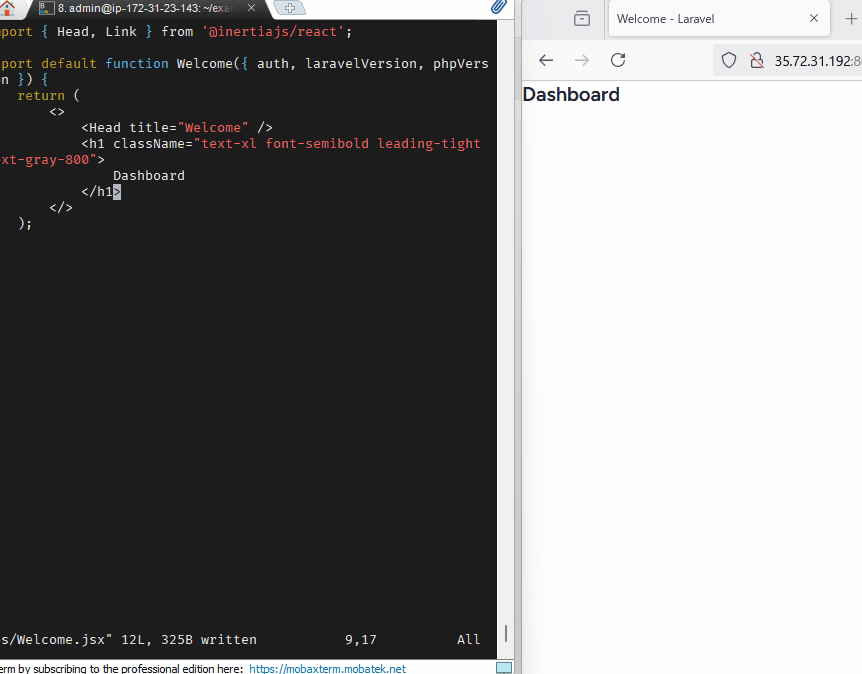This screenshot has height=674, width=862.
Task: Open the tracking protection shield icon
Action: (x=728, y=60)
